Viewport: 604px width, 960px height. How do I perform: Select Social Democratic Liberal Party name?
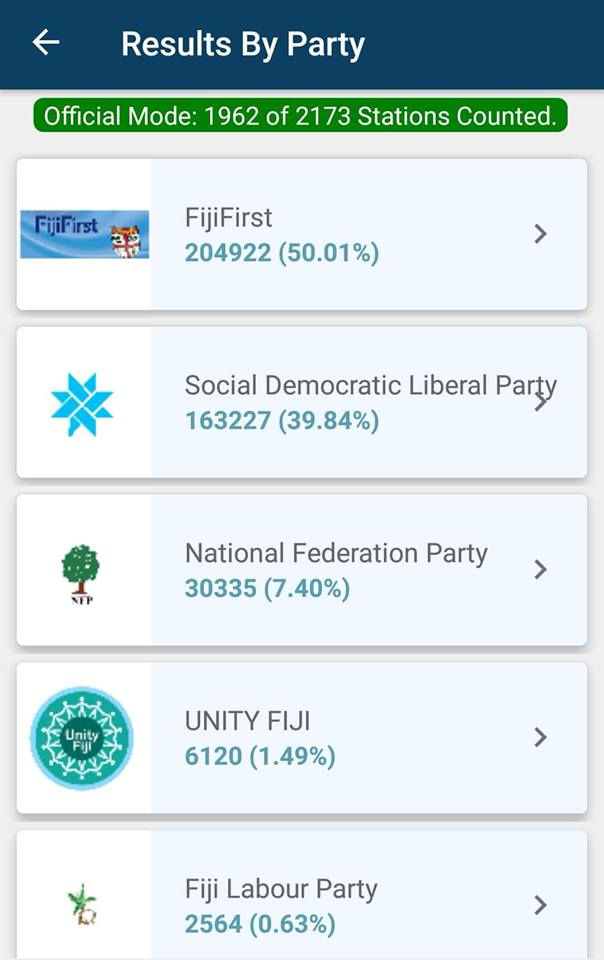point(371,386)
